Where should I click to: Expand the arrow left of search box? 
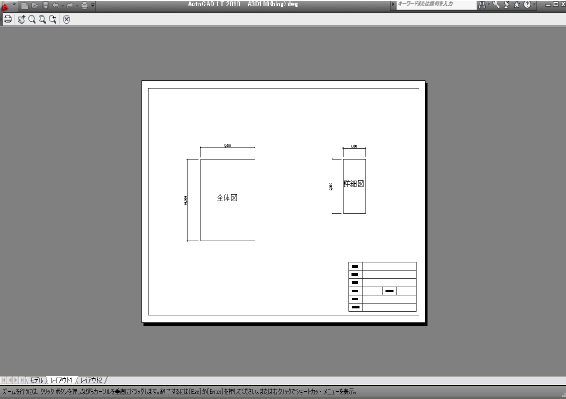point(393,5)
